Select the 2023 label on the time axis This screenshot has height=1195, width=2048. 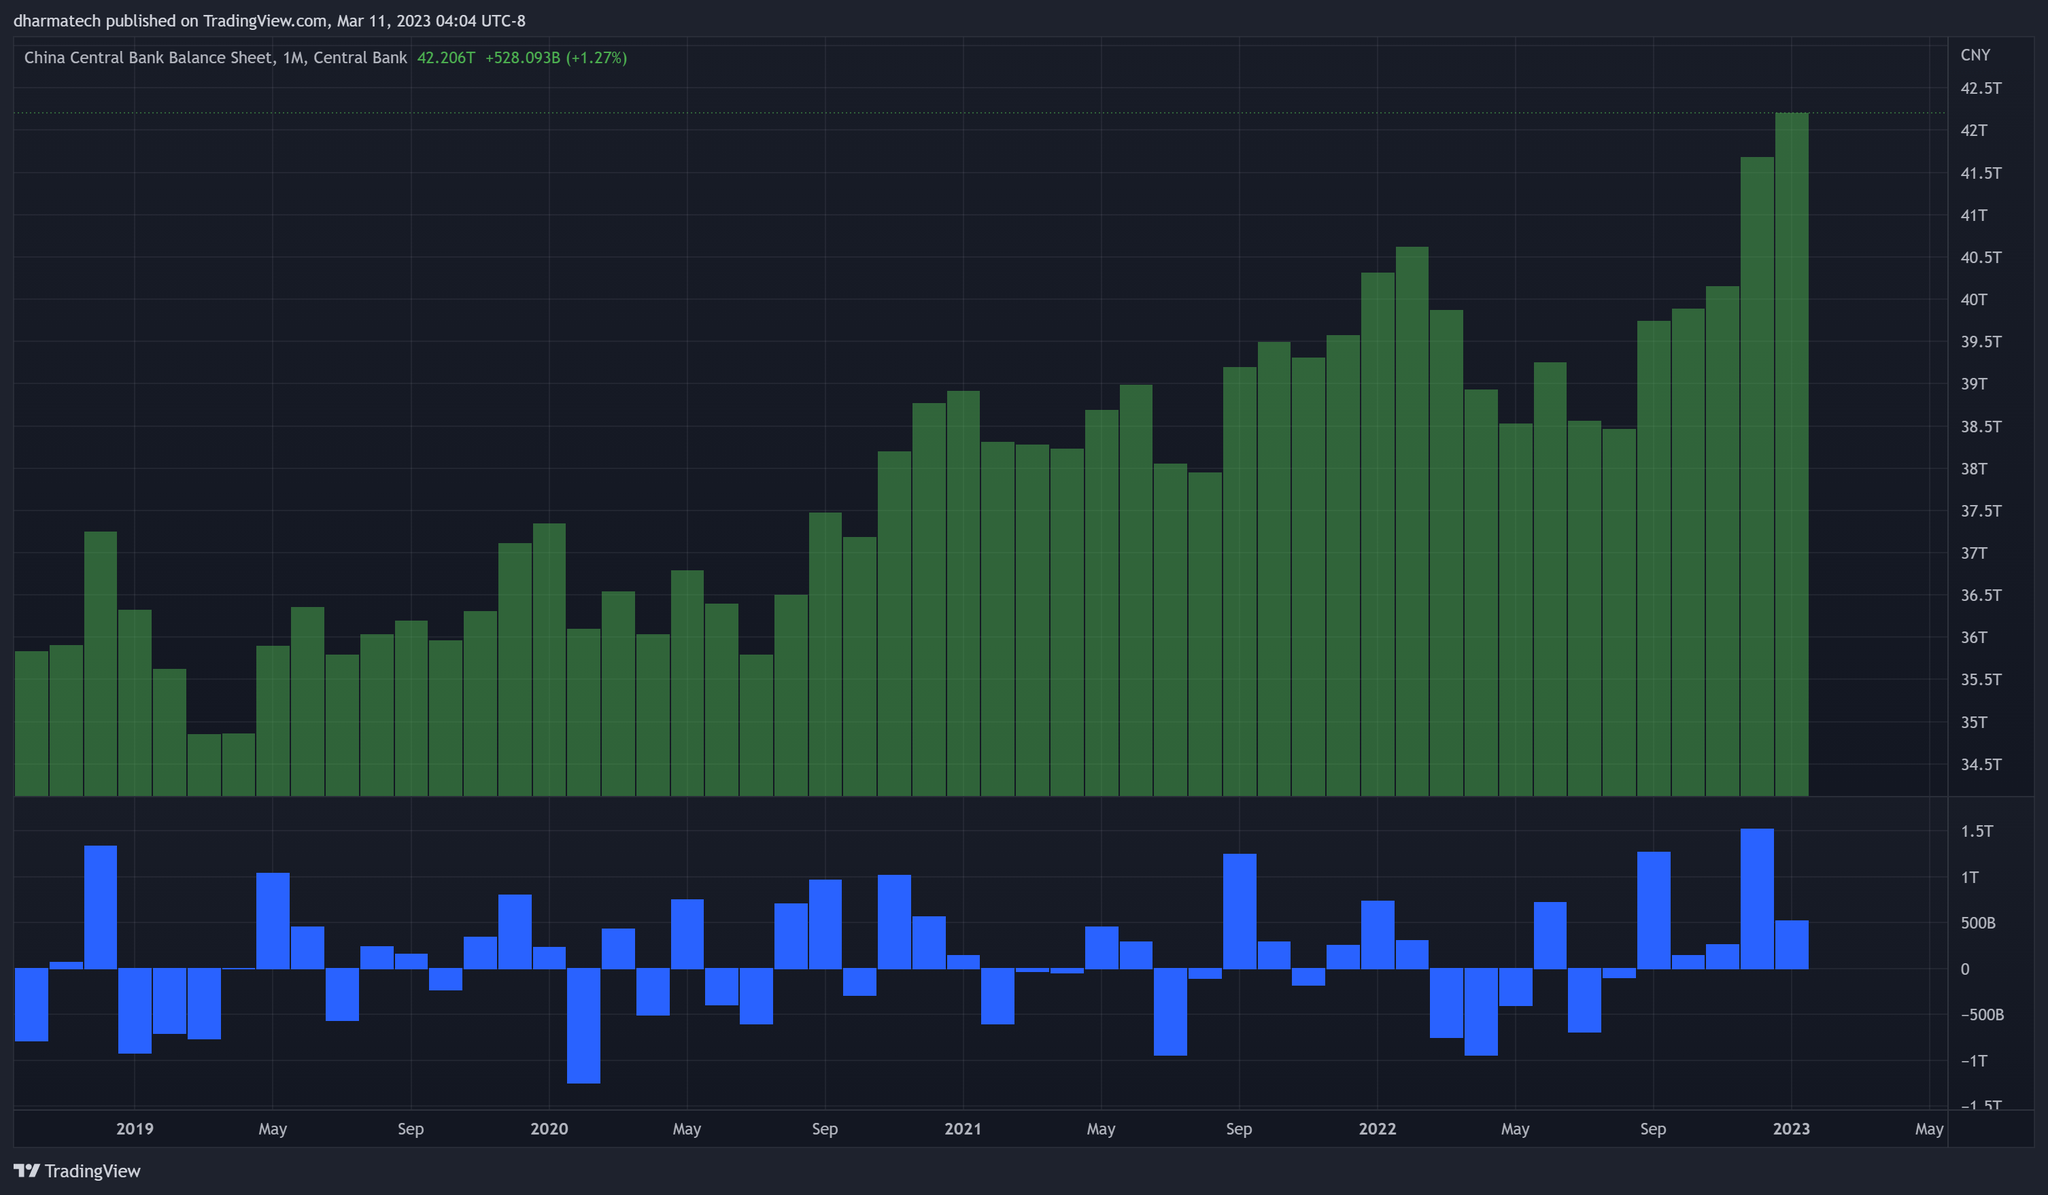[1792, 1128]
